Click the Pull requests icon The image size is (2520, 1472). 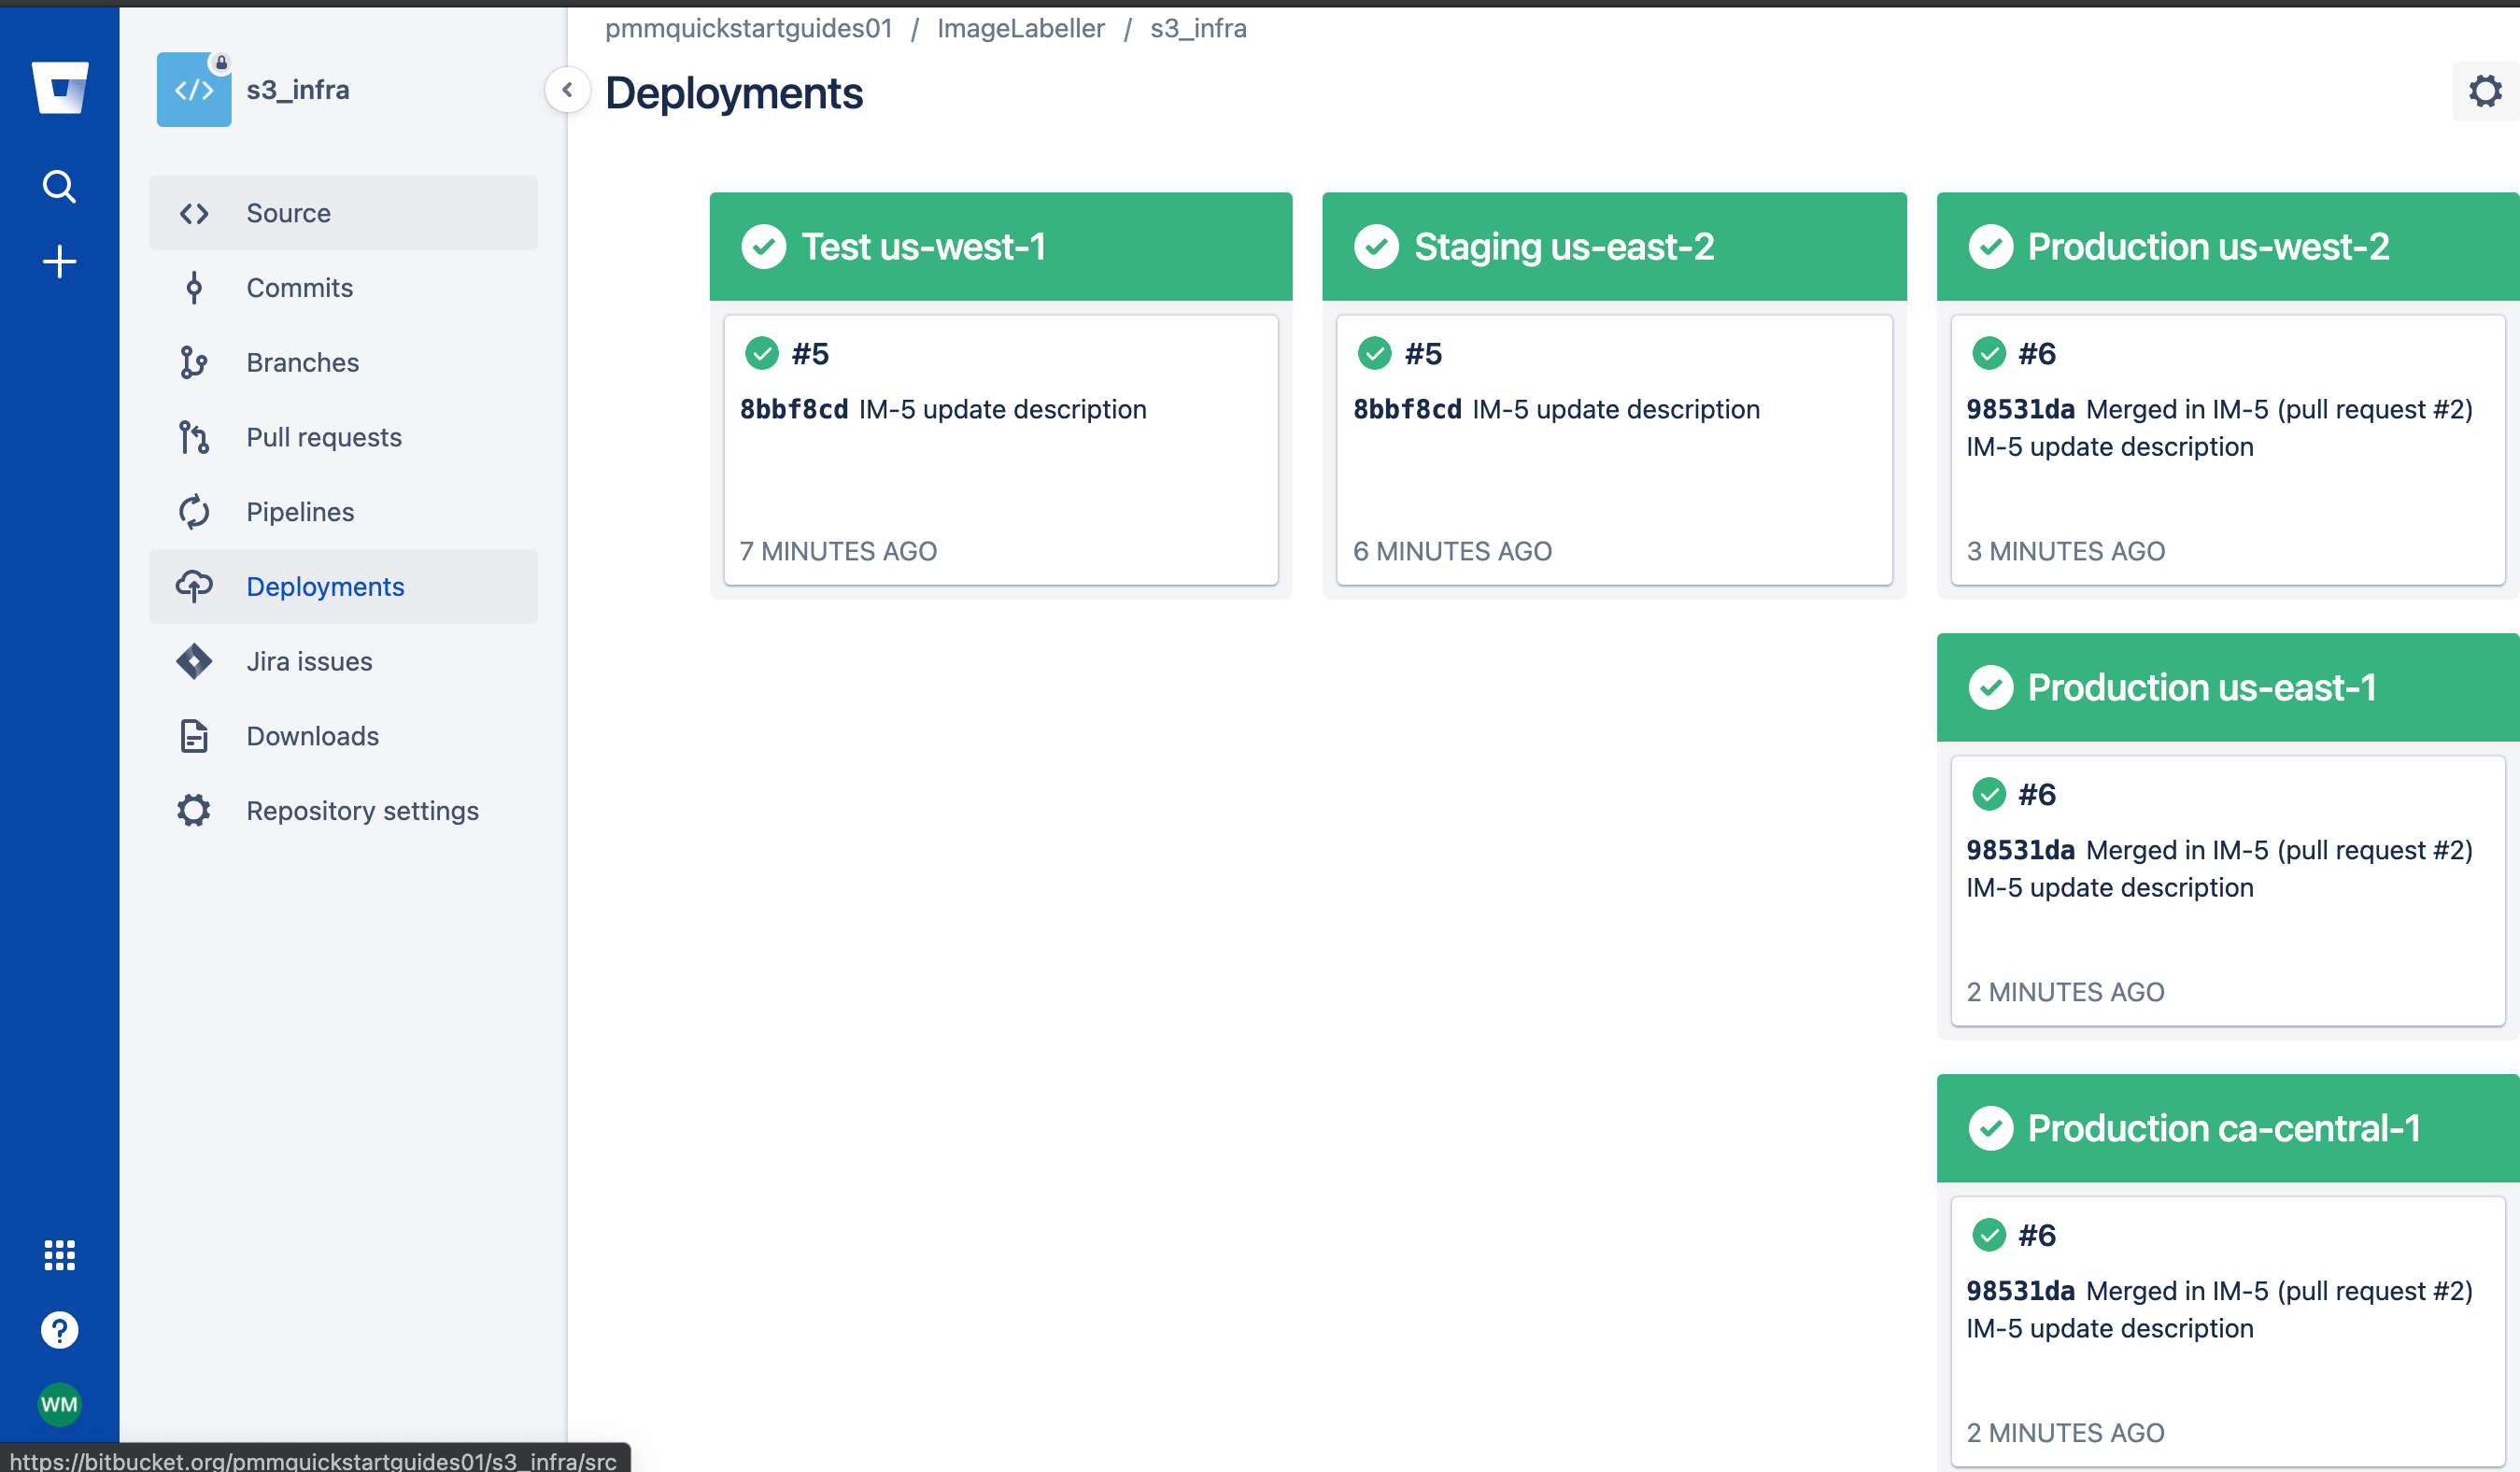tap(194, 436)
